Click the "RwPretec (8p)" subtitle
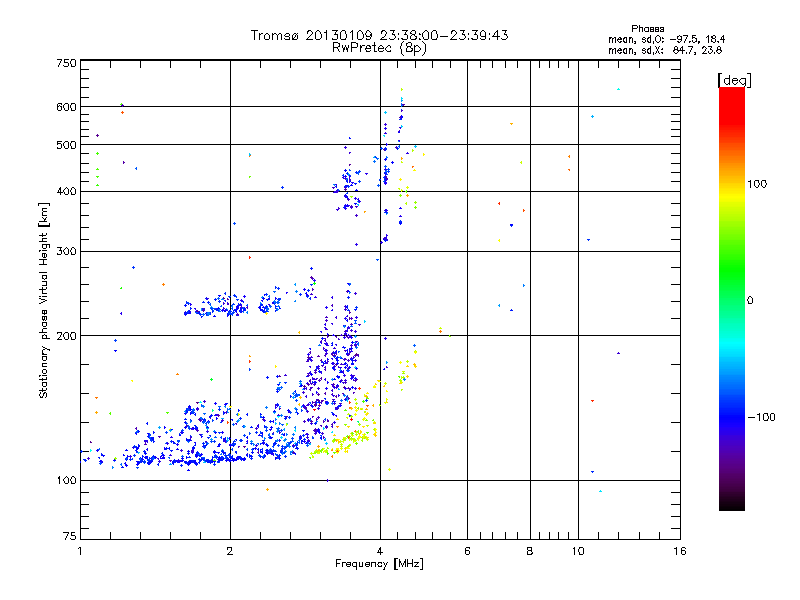Viewport: 800px width, 600px height. click(379, 48)
